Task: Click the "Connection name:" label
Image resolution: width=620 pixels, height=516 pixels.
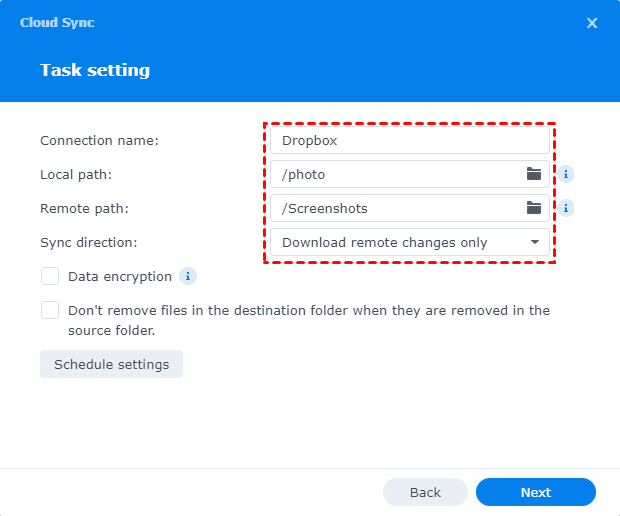Action: point(99,140)
